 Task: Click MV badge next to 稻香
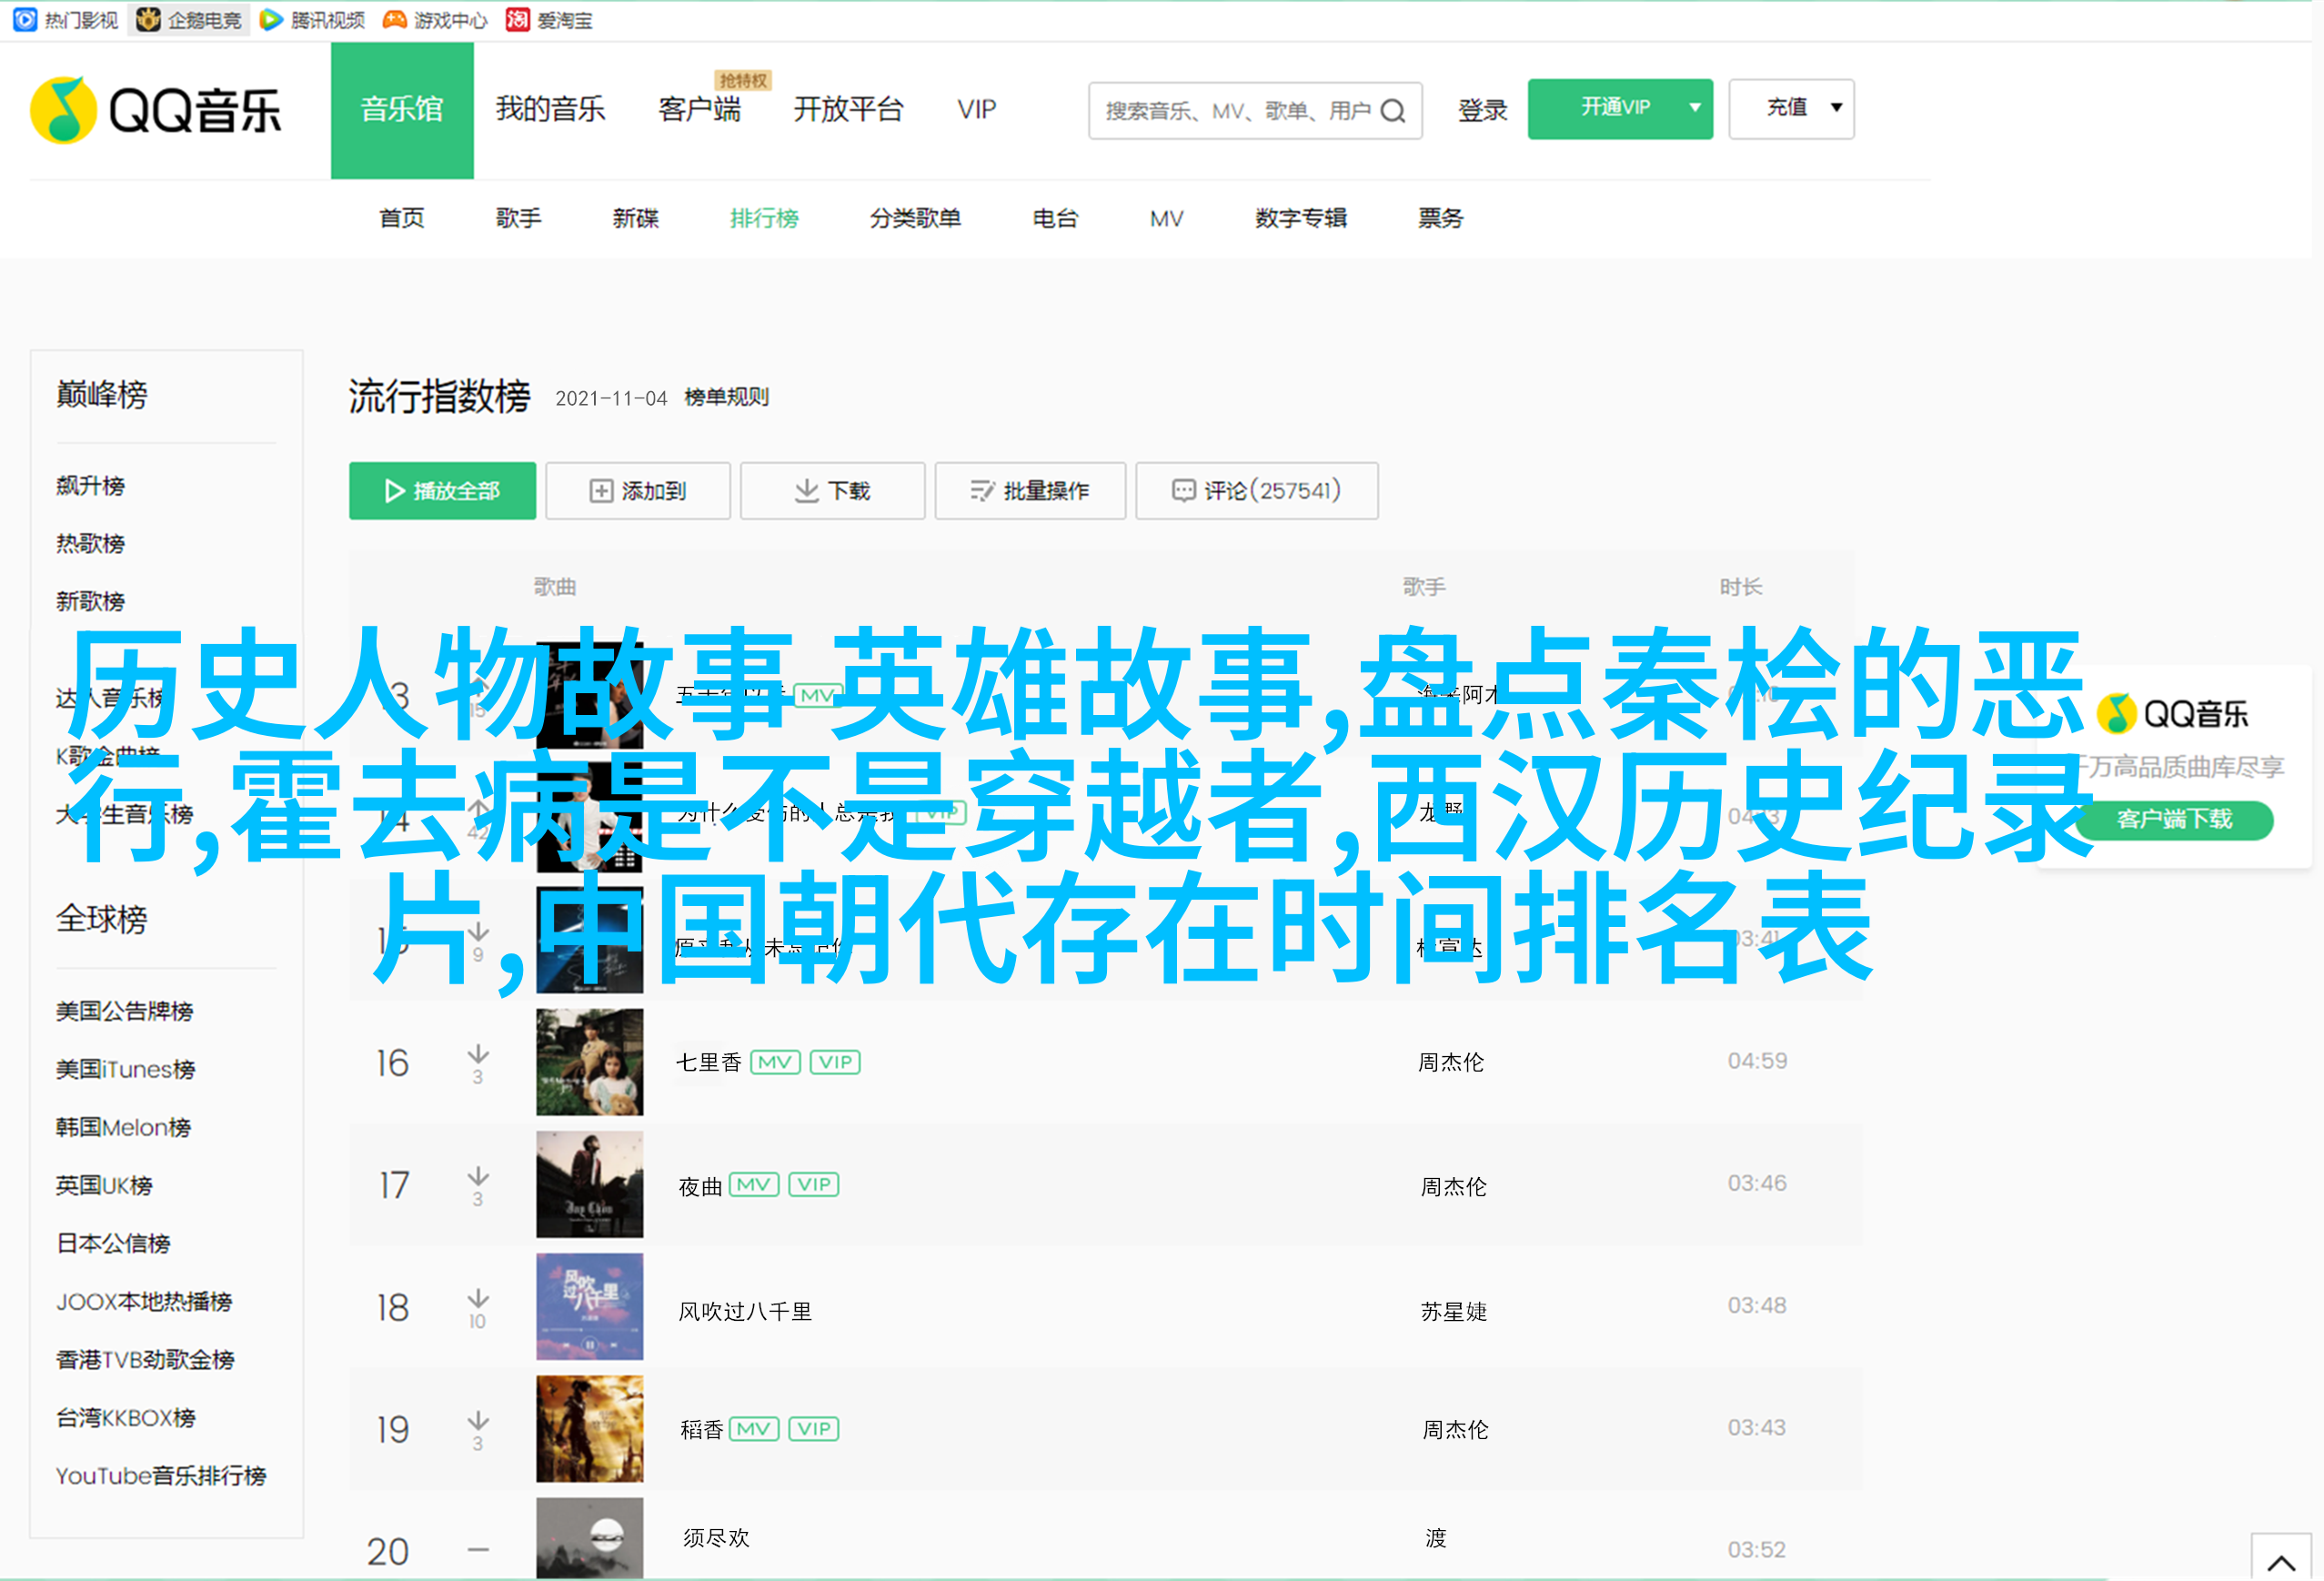(754, 1429)
